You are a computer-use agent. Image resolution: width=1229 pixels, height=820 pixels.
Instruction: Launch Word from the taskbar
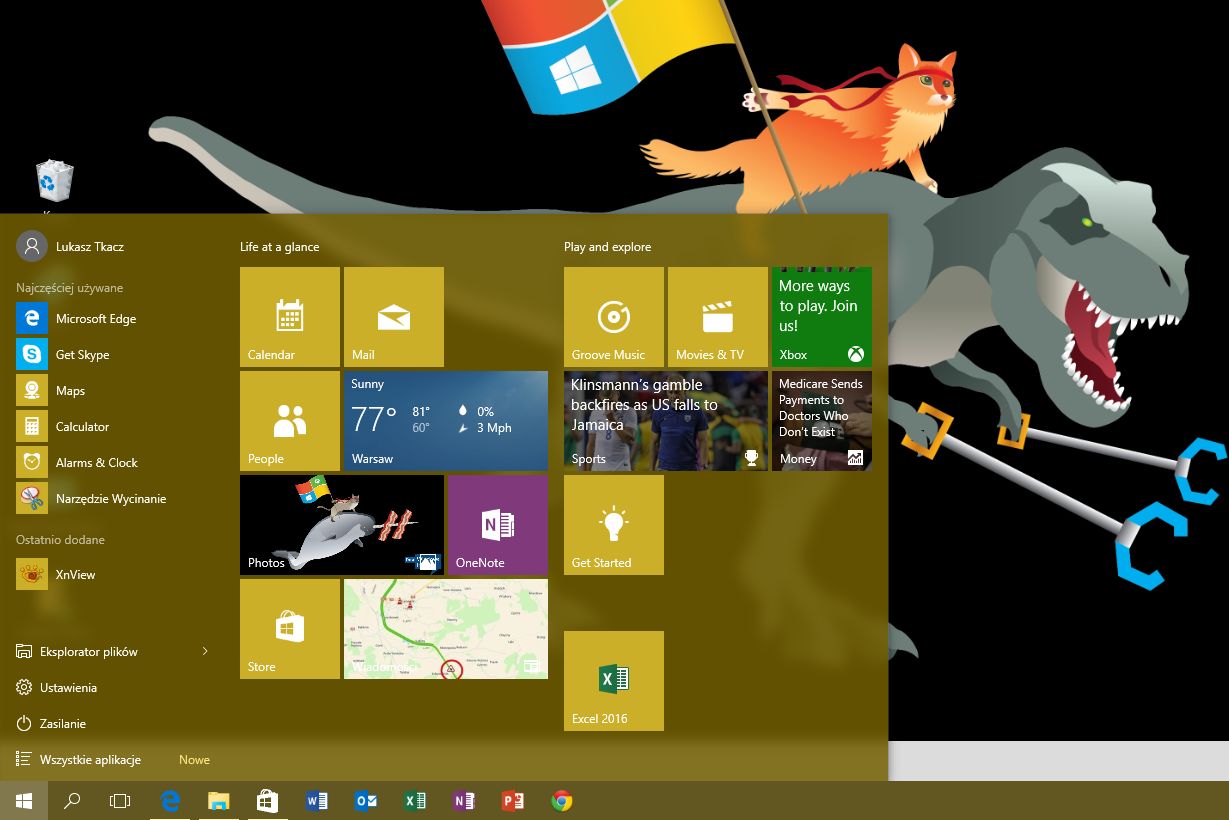(x=317, y=800)
